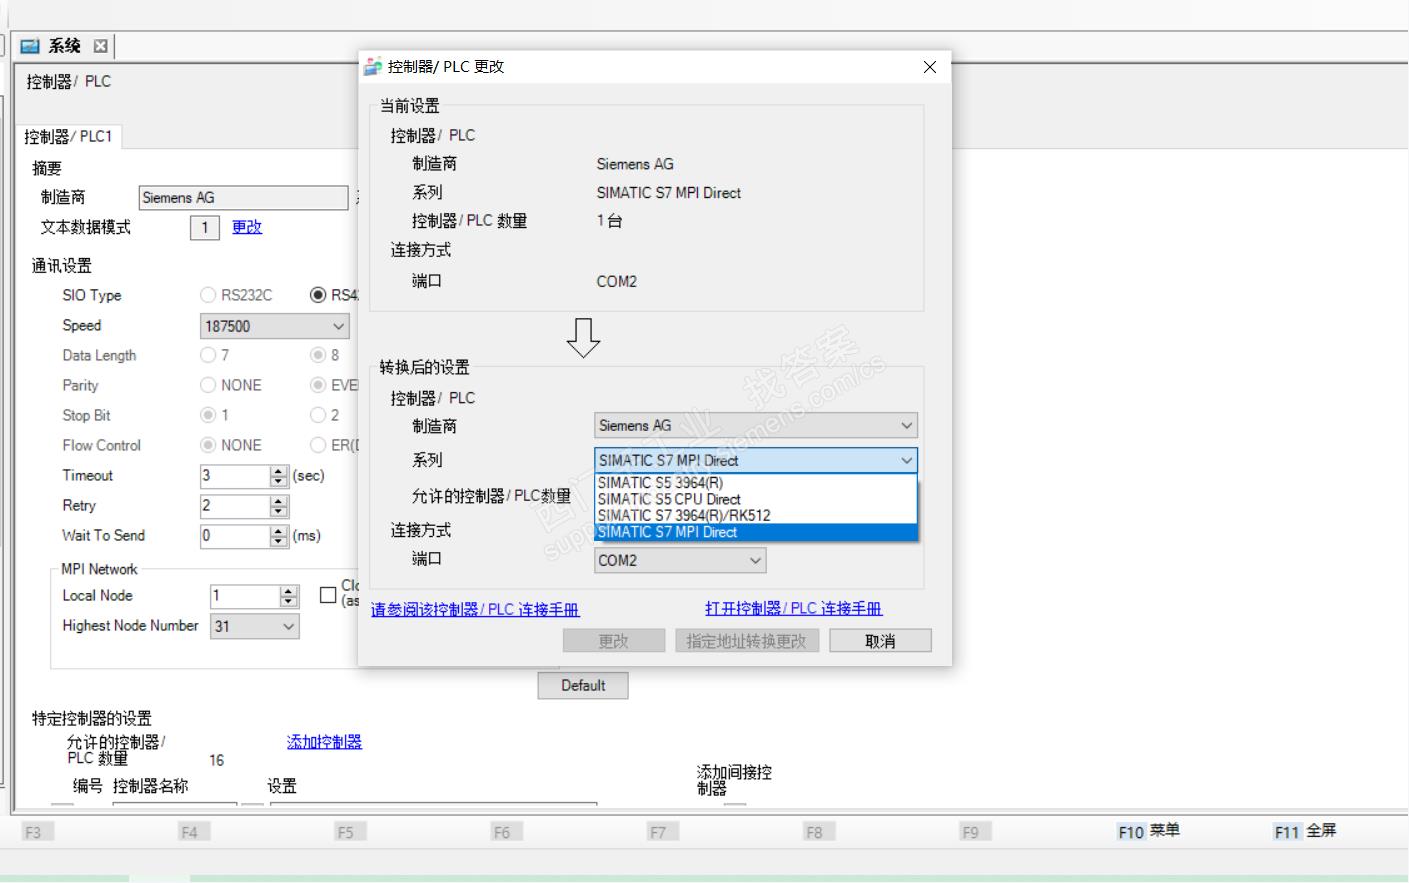Switch to the 系统 tab
Viewport: 1409px width, 883px height.
point(65,46)
